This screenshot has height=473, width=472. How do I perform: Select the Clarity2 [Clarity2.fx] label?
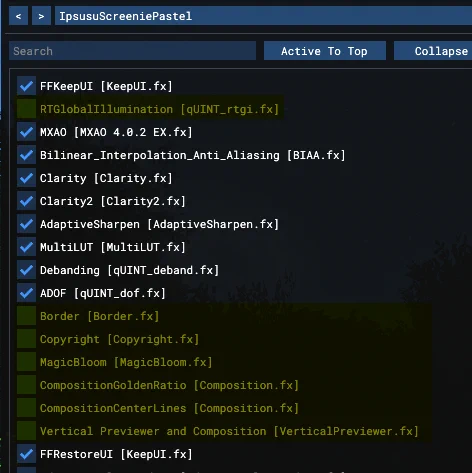coord(113,201)
